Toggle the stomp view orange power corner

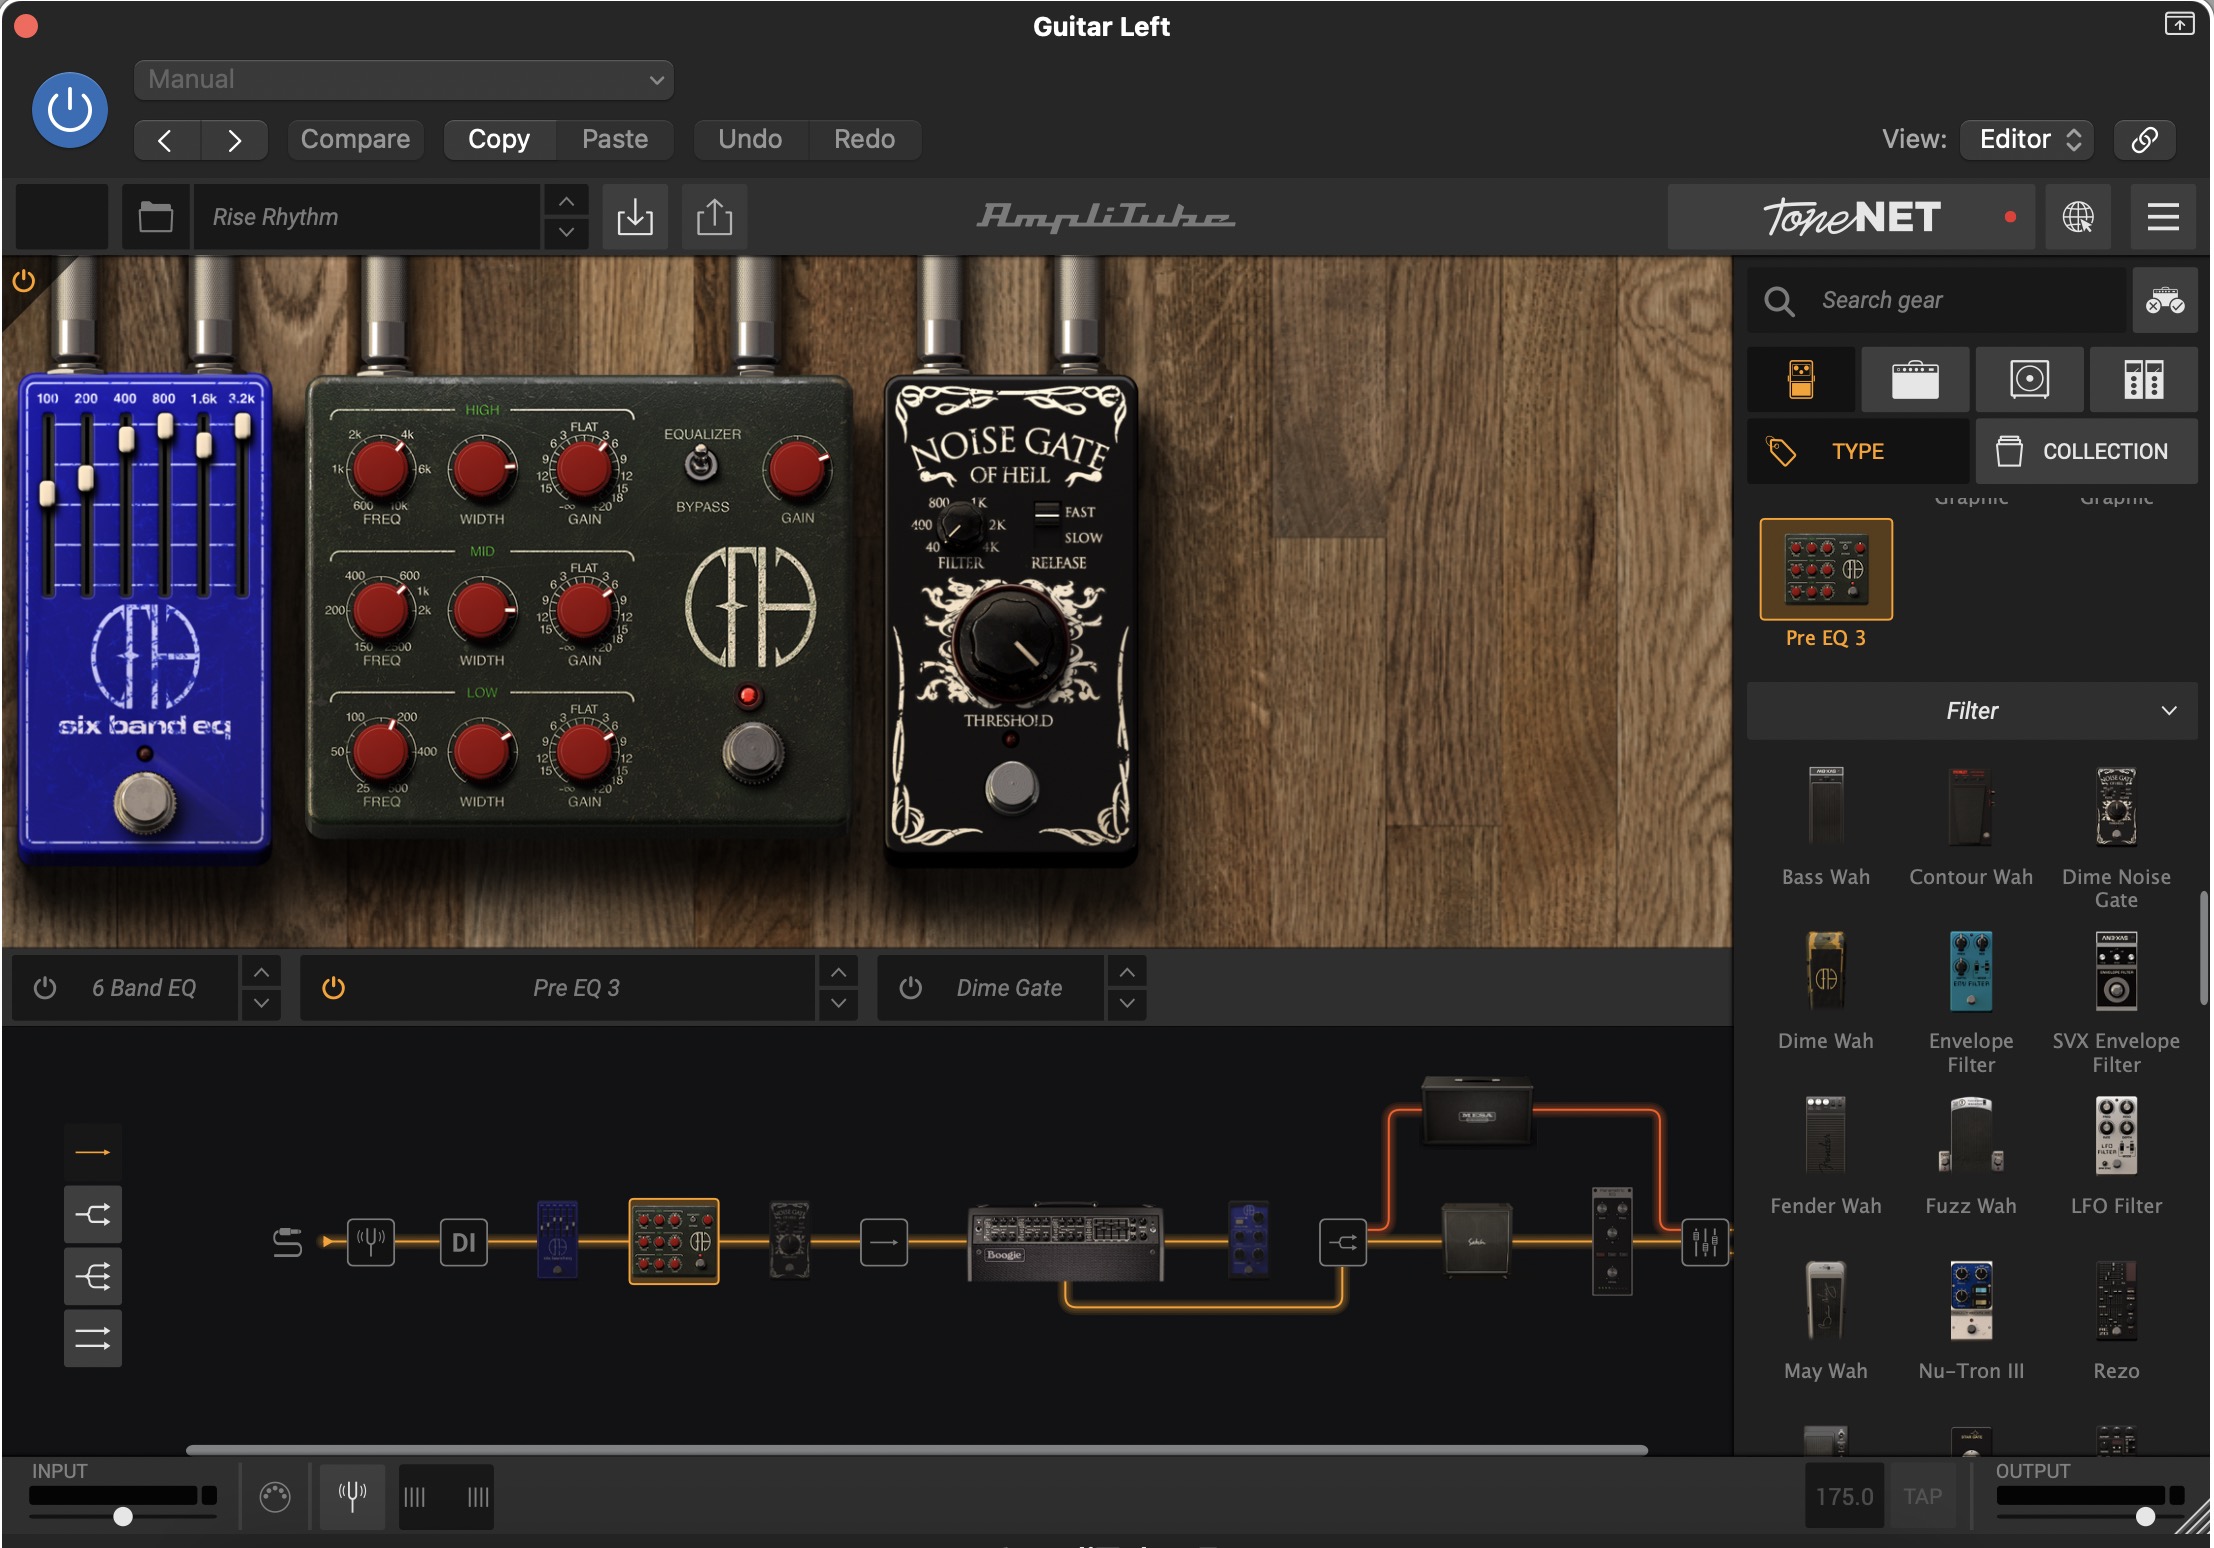pyautogui.click(x=23, y=281)
